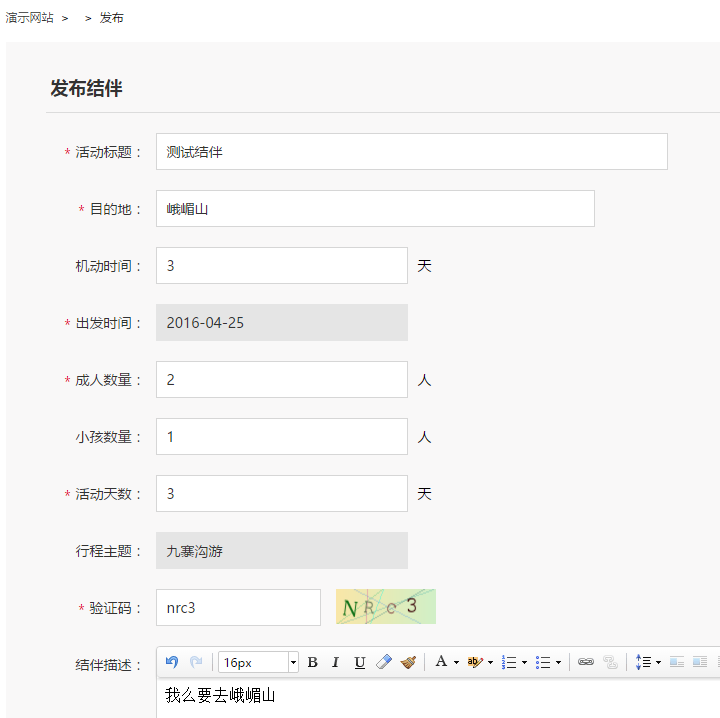The width and height of the screenshot is (720, 718).
Task: Toggle bold text formatting
Action: click(312, 662)
